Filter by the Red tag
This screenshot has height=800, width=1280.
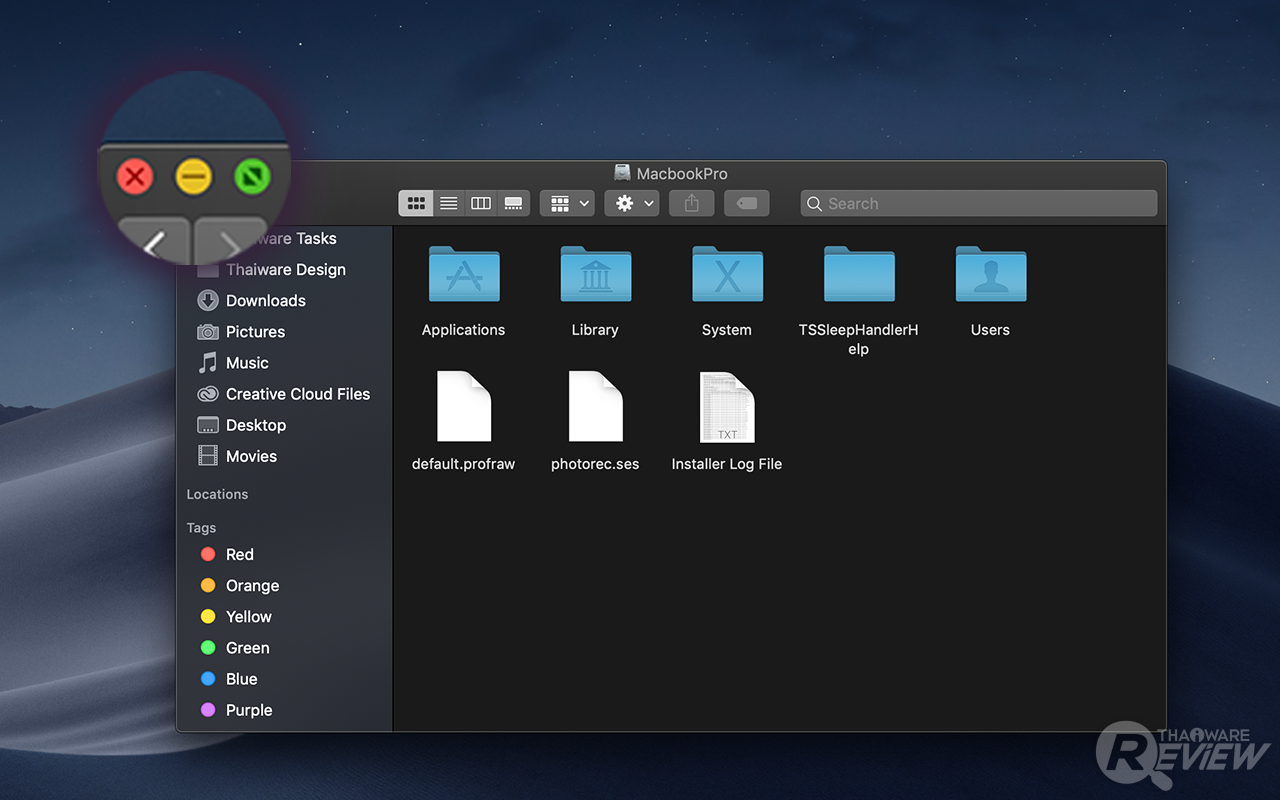tap(239, 555)
